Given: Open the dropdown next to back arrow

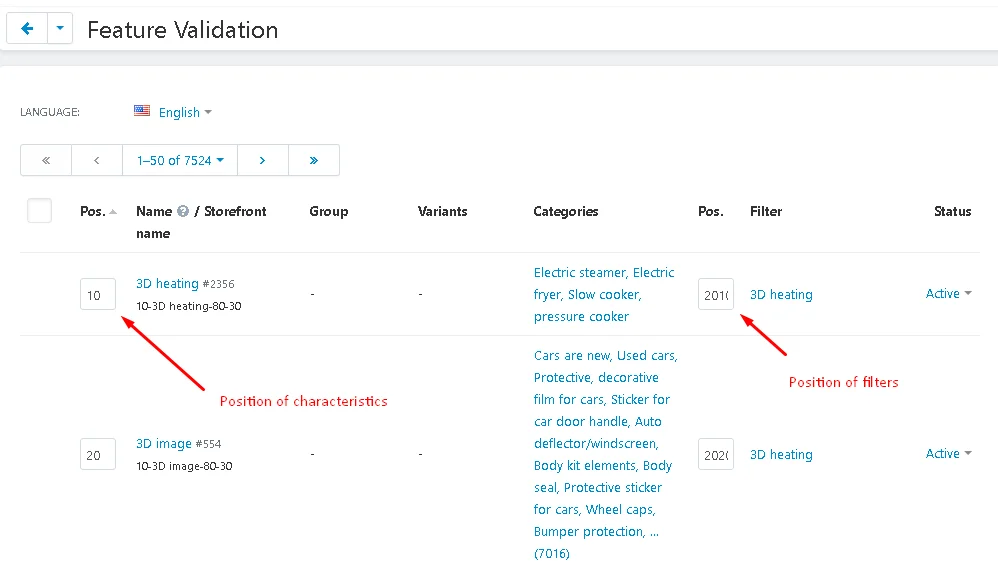Looking at the screenshot, I should click(x=59, y=29).
